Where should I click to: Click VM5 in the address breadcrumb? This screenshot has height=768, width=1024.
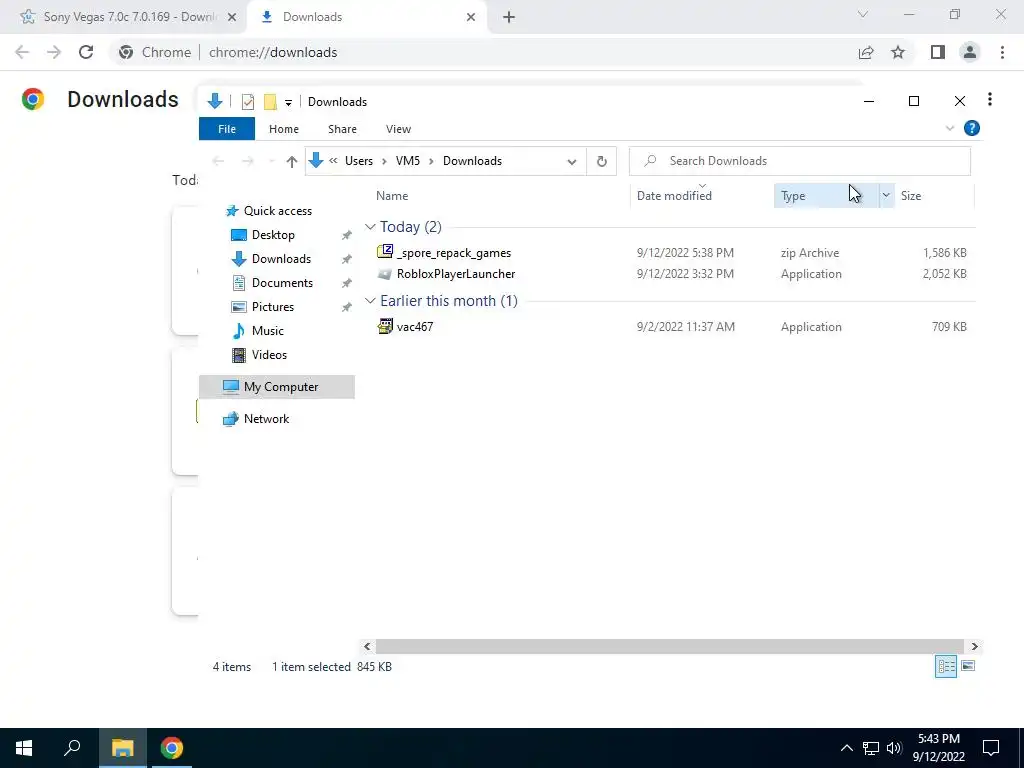[x=408, y=161]
